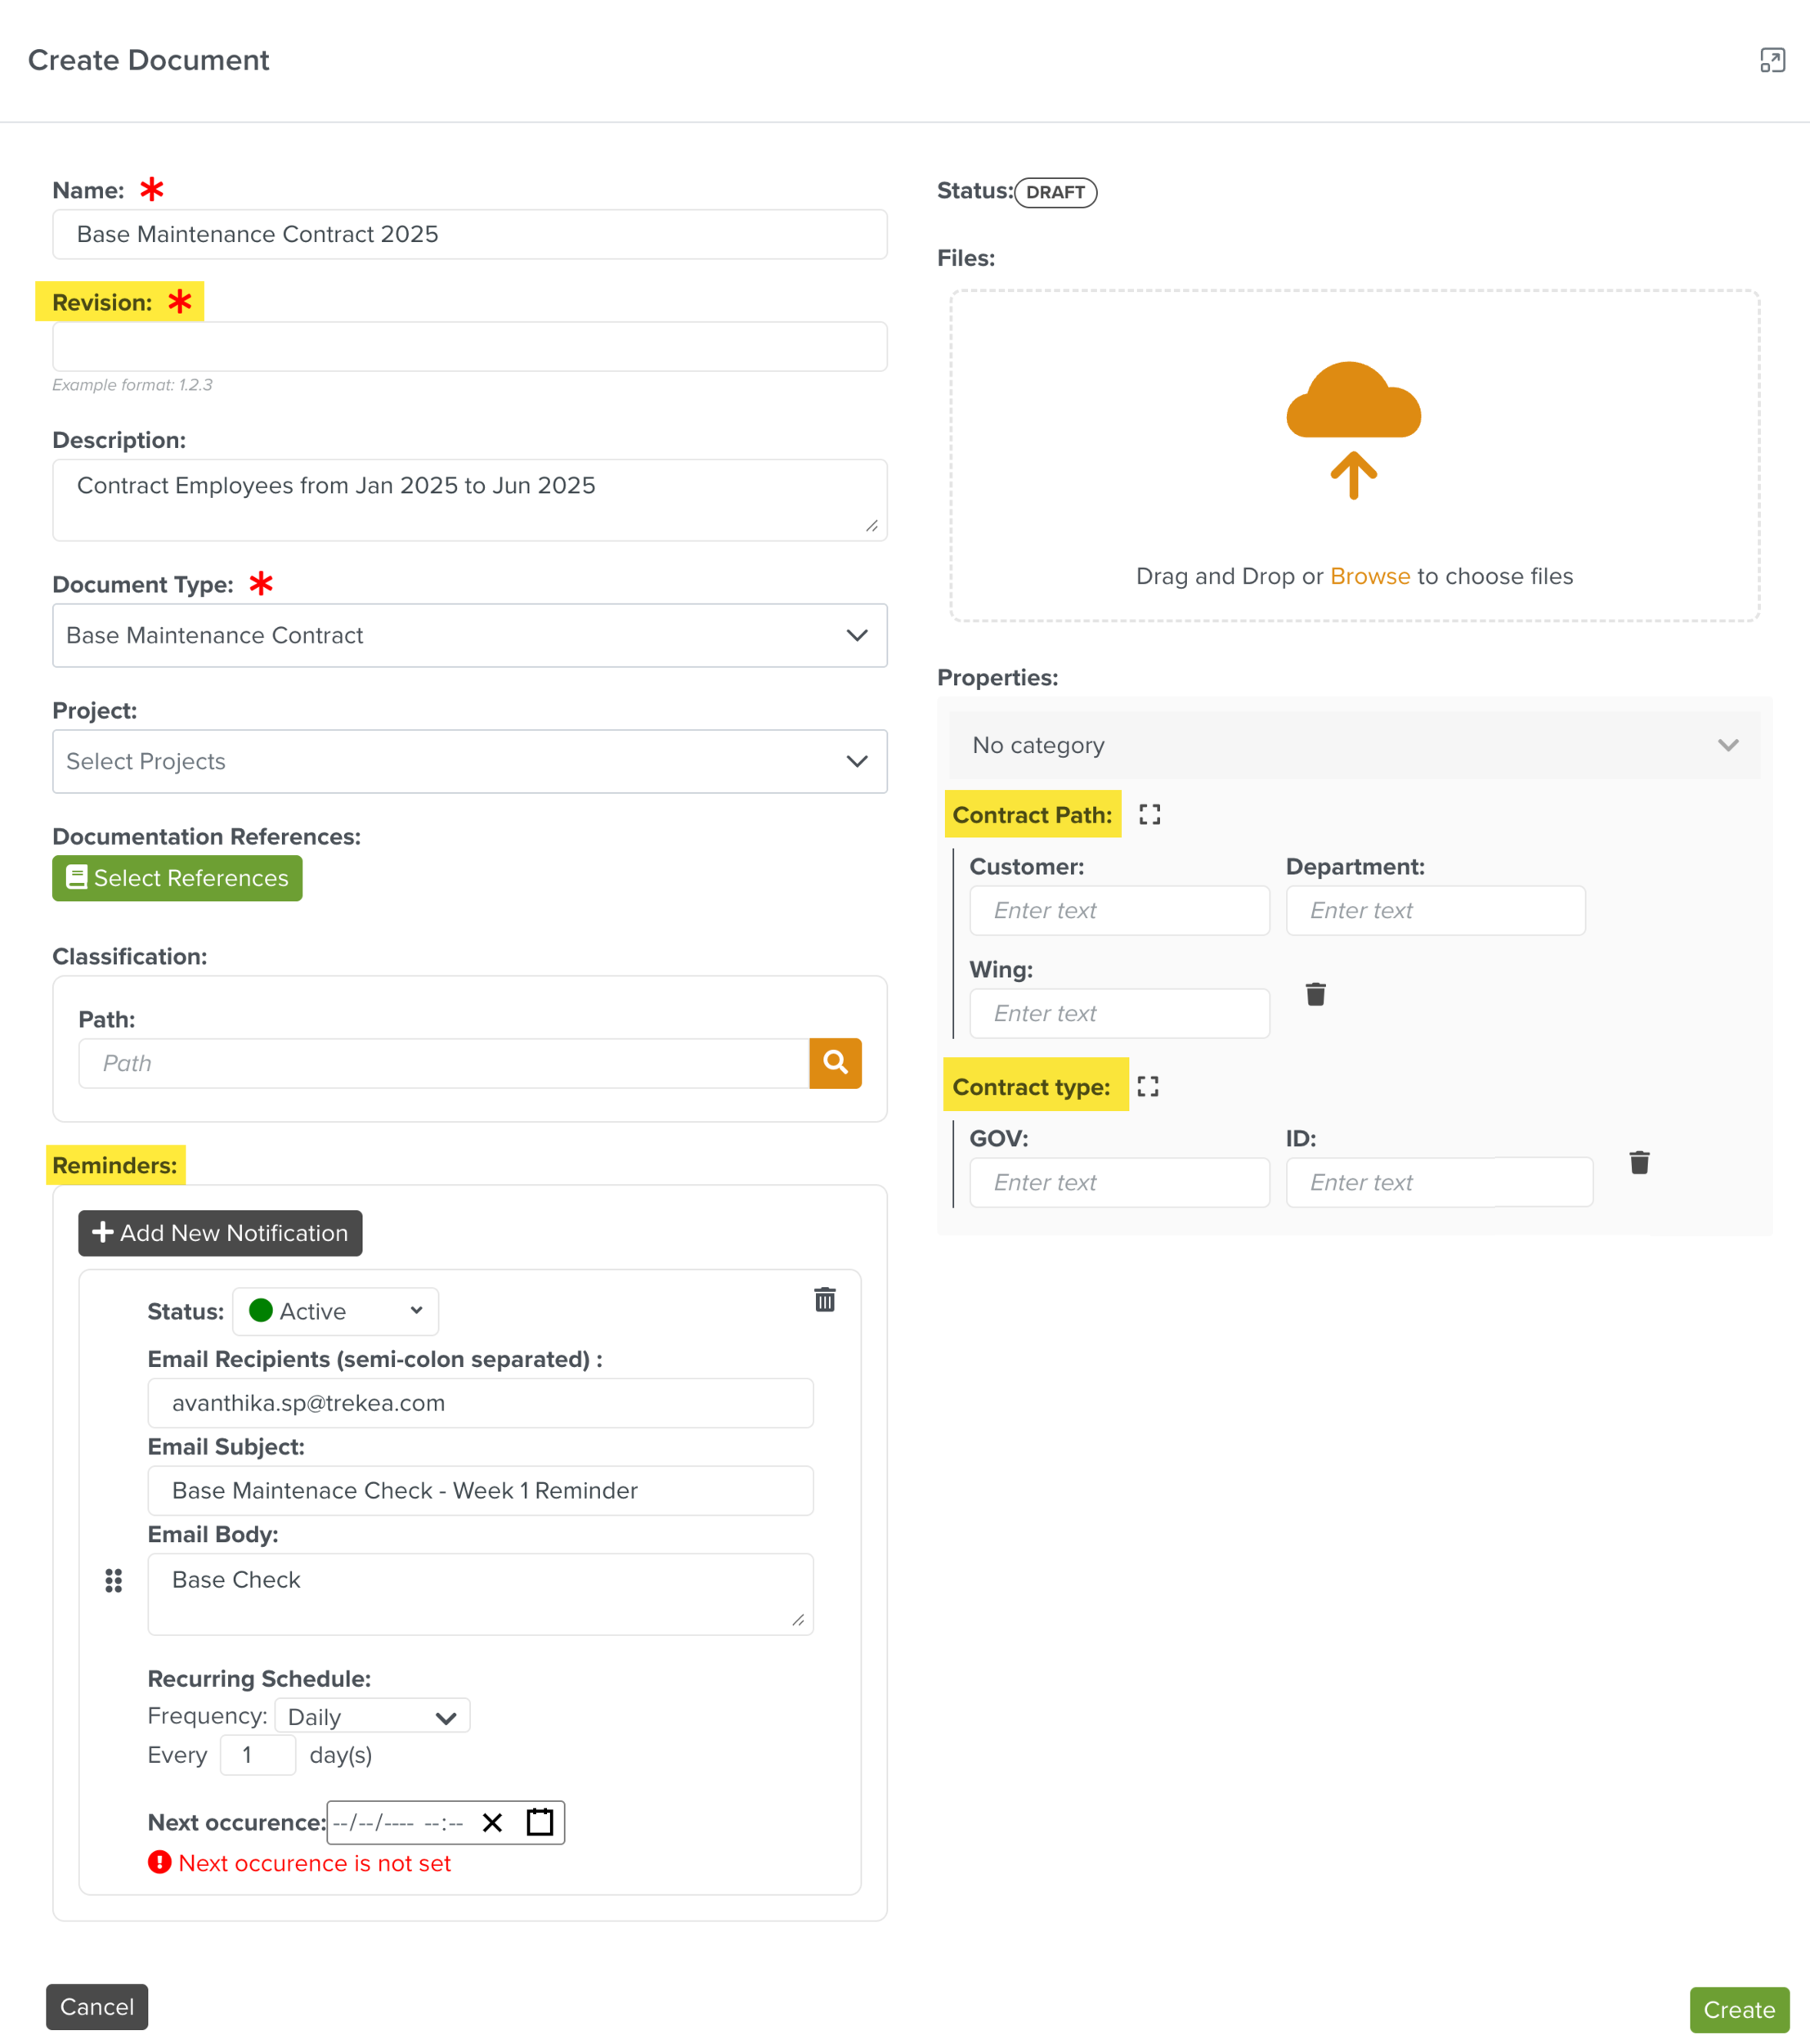The image size is (1810, 2044).
Task: Open the Document Type dropdown
Action: tap(469, 636)
